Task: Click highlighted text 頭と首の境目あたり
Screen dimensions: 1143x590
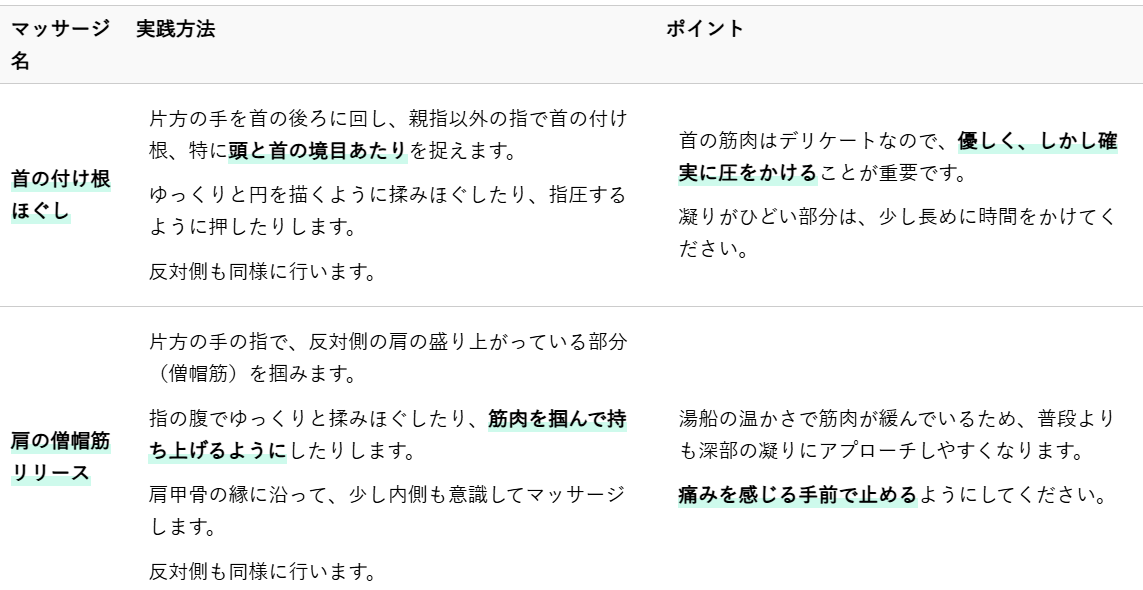Action: (318, 151)
